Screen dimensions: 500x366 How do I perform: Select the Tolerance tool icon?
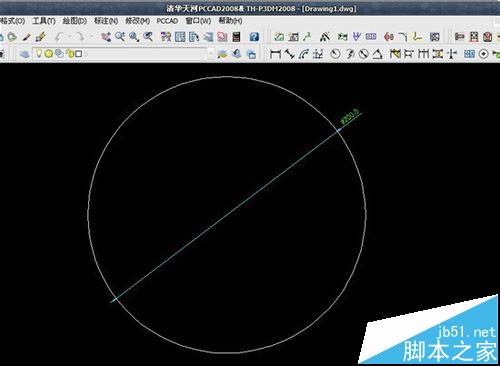[469, 54]
